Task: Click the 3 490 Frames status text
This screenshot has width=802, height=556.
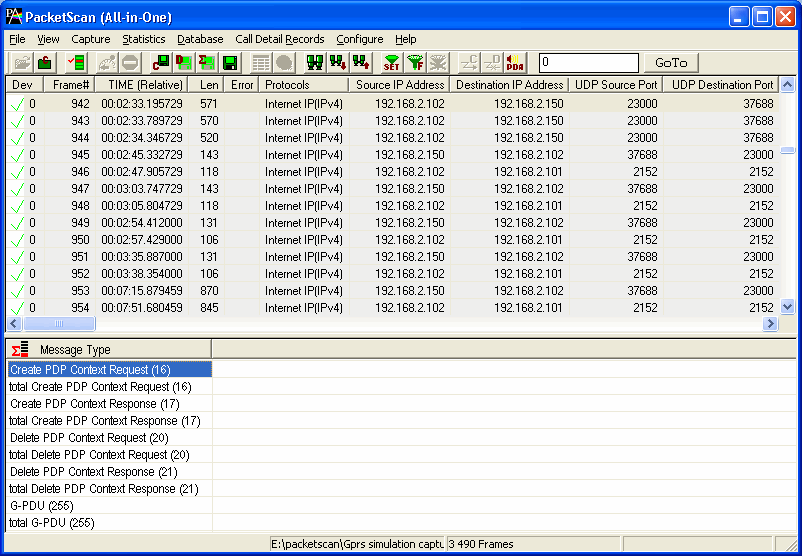Action: point(481,544)
